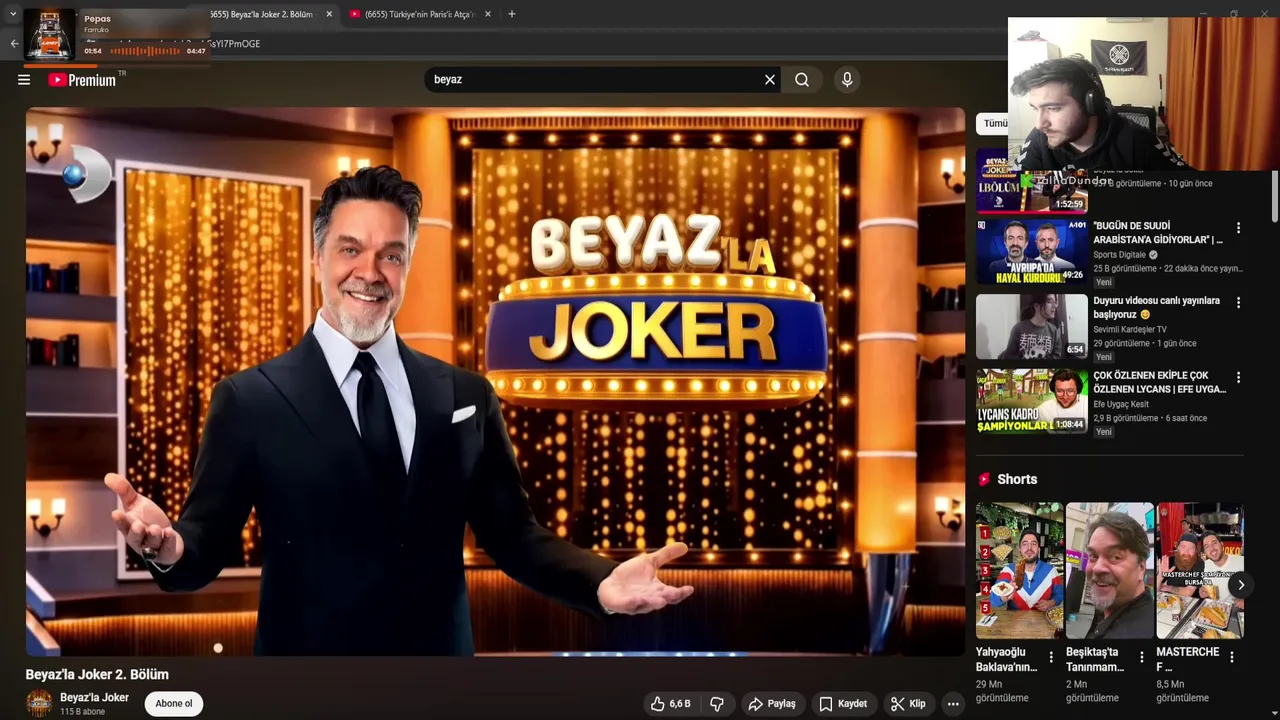Seek in the Pepas track waveform
The height and width of the screenshot is (720, 1280).
coord(145,51)
